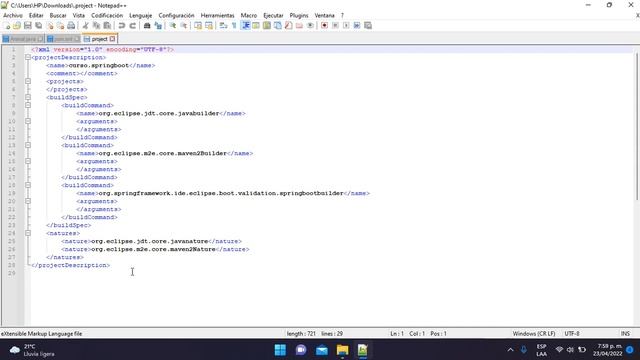Viewport: 640px width, 360px height.
Task: Show hidden system tray icons chevron
Action: 510,350
